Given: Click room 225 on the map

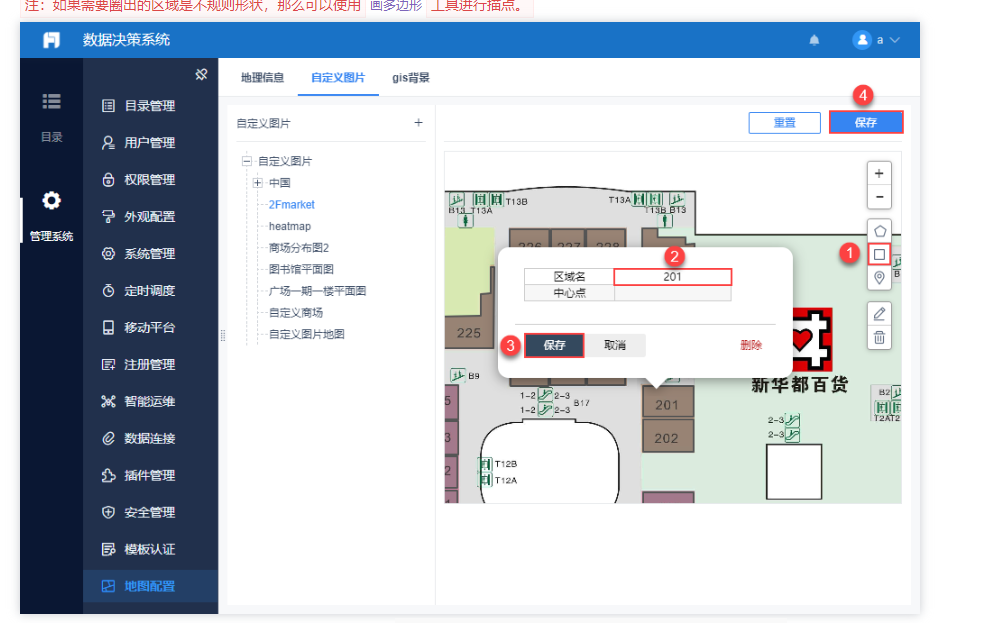Looking at the screenshot, I should pos(469,333).
